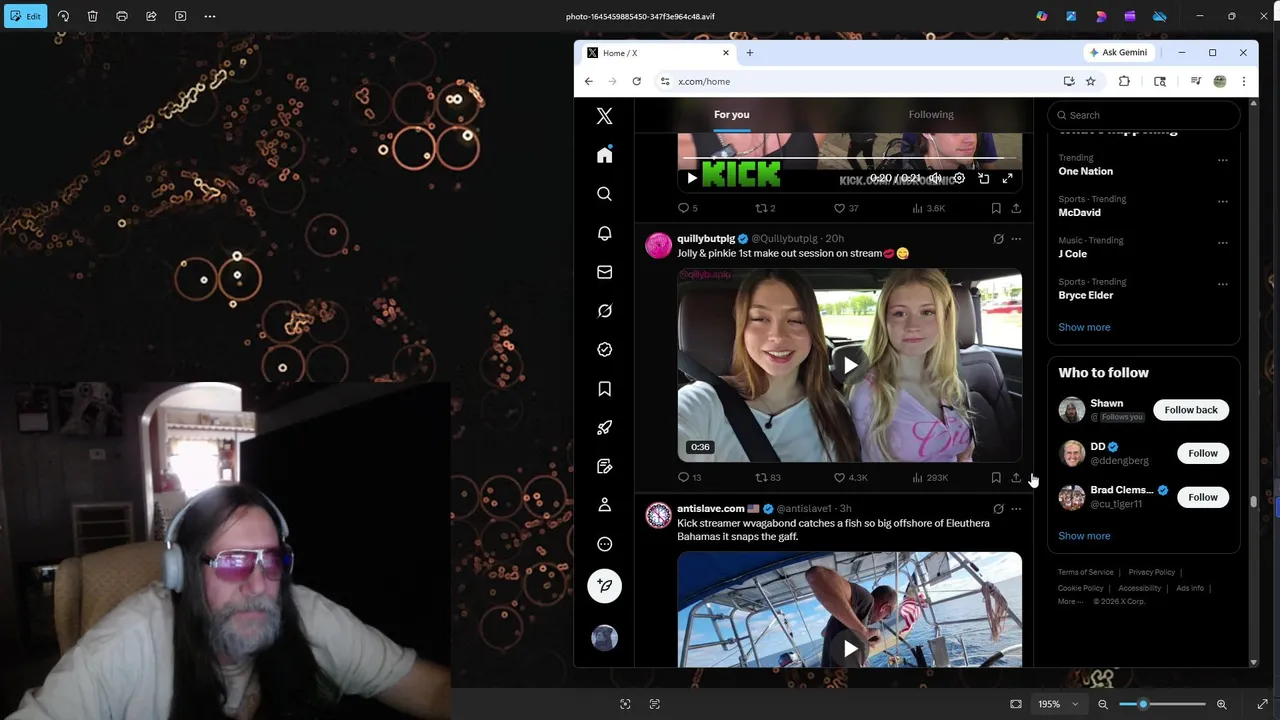Close the Home / X tab
1280x720 pixels.
(726, 53)
